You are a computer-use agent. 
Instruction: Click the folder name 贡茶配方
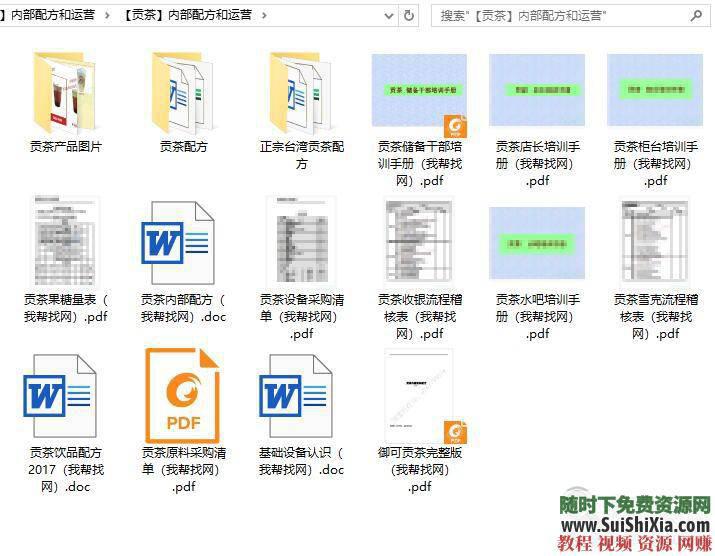(x=183, y=146)
